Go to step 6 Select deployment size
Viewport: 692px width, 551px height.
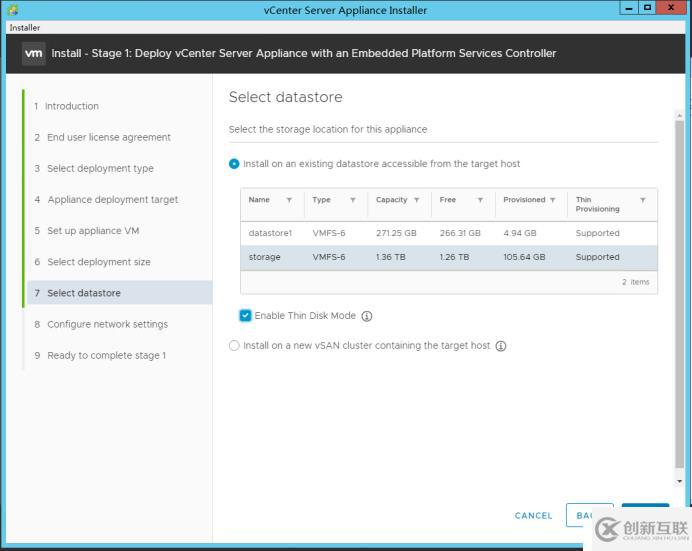[93, 262]
